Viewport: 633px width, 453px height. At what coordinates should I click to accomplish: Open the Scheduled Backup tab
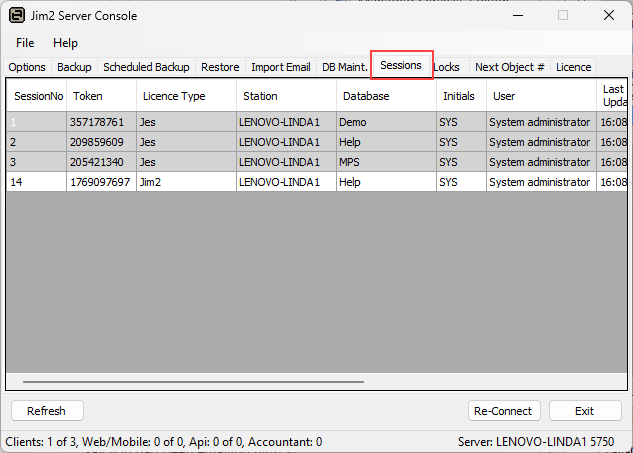[146, 67]
